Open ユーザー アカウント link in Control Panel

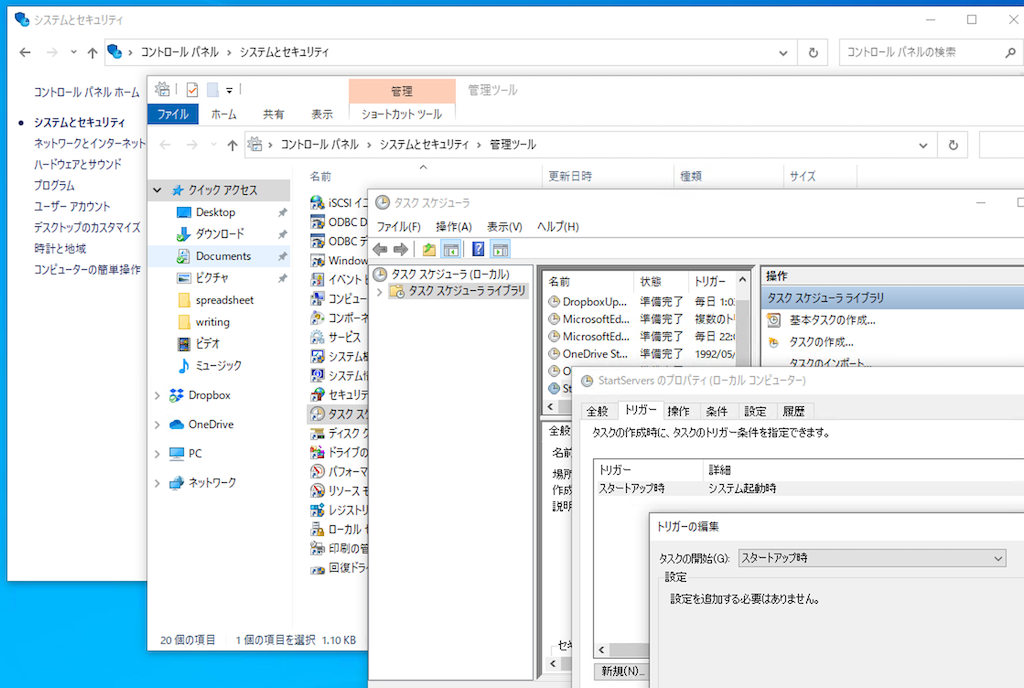72,206
